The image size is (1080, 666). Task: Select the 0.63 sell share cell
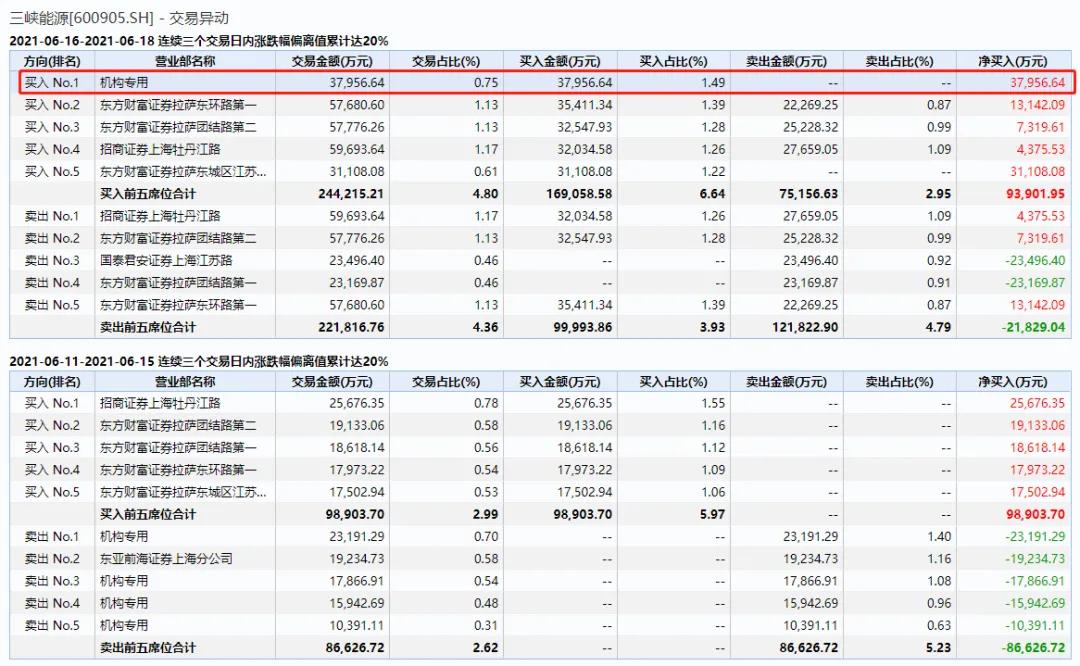pos(939,625)
